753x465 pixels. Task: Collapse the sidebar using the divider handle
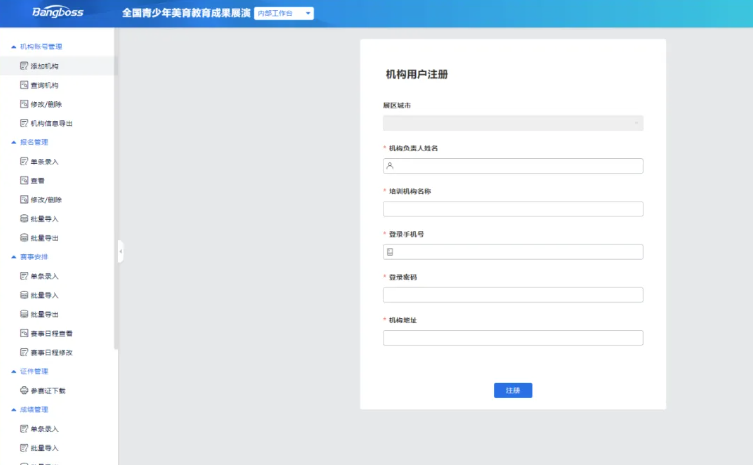[121, 251]
